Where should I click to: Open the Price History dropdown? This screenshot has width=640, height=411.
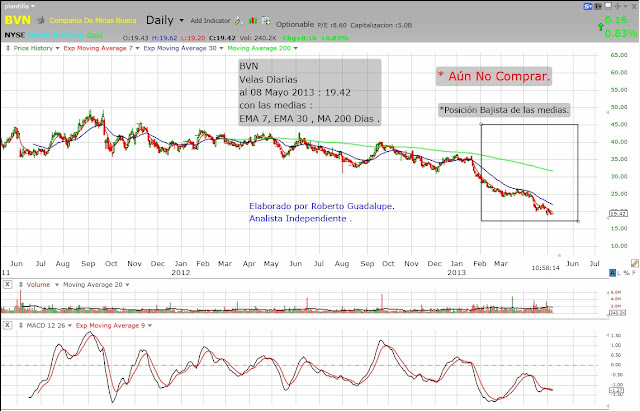(x=36, y=48)
